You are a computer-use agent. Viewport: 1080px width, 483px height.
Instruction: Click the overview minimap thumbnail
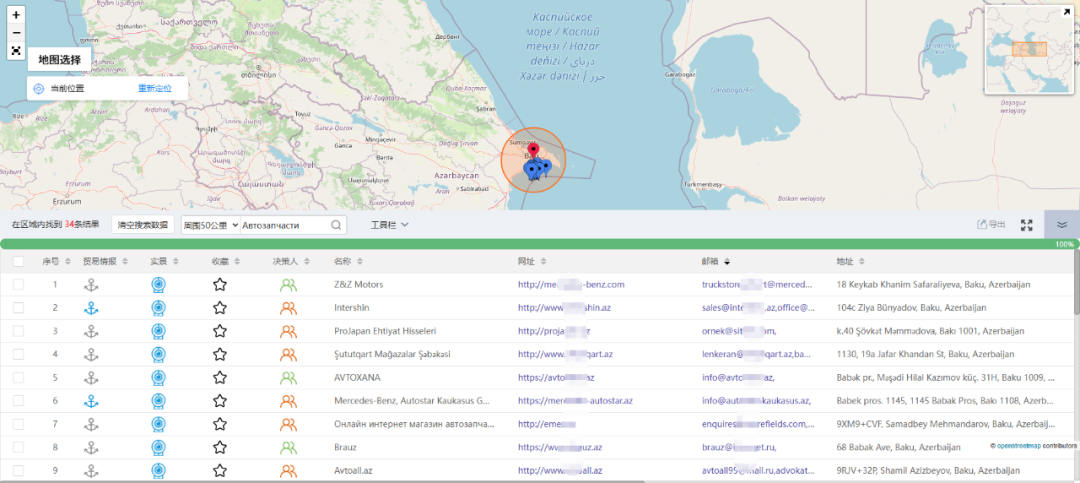(1029, 50)
